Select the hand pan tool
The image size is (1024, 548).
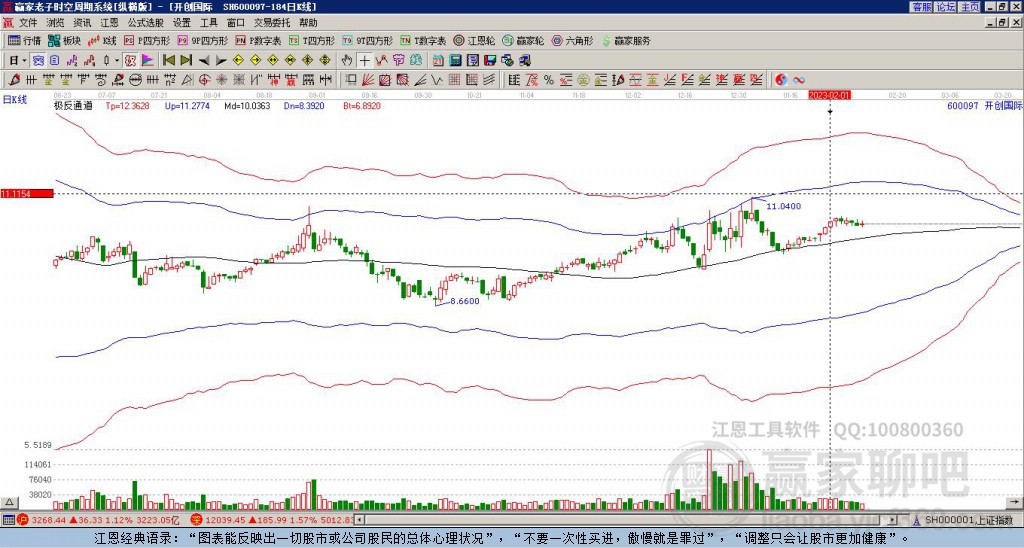[x=347, y=61]
